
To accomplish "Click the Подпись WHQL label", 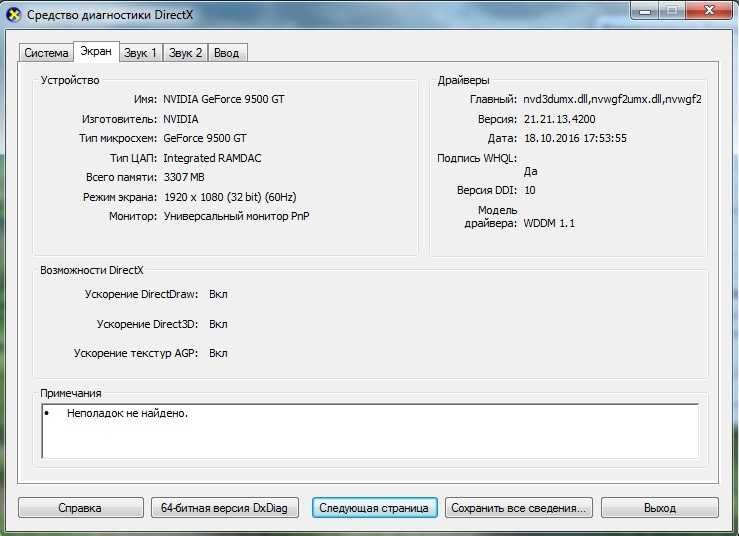I will (477, 158).
